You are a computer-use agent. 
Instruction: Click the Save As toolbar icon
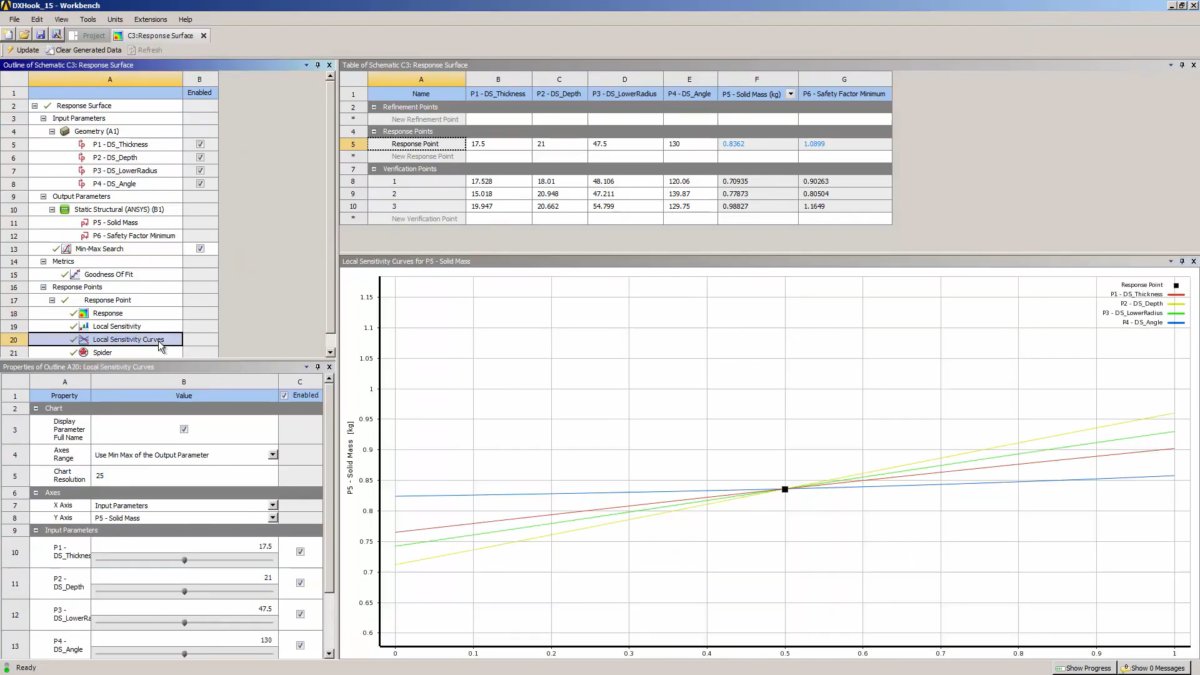click(x=57, y=35)
